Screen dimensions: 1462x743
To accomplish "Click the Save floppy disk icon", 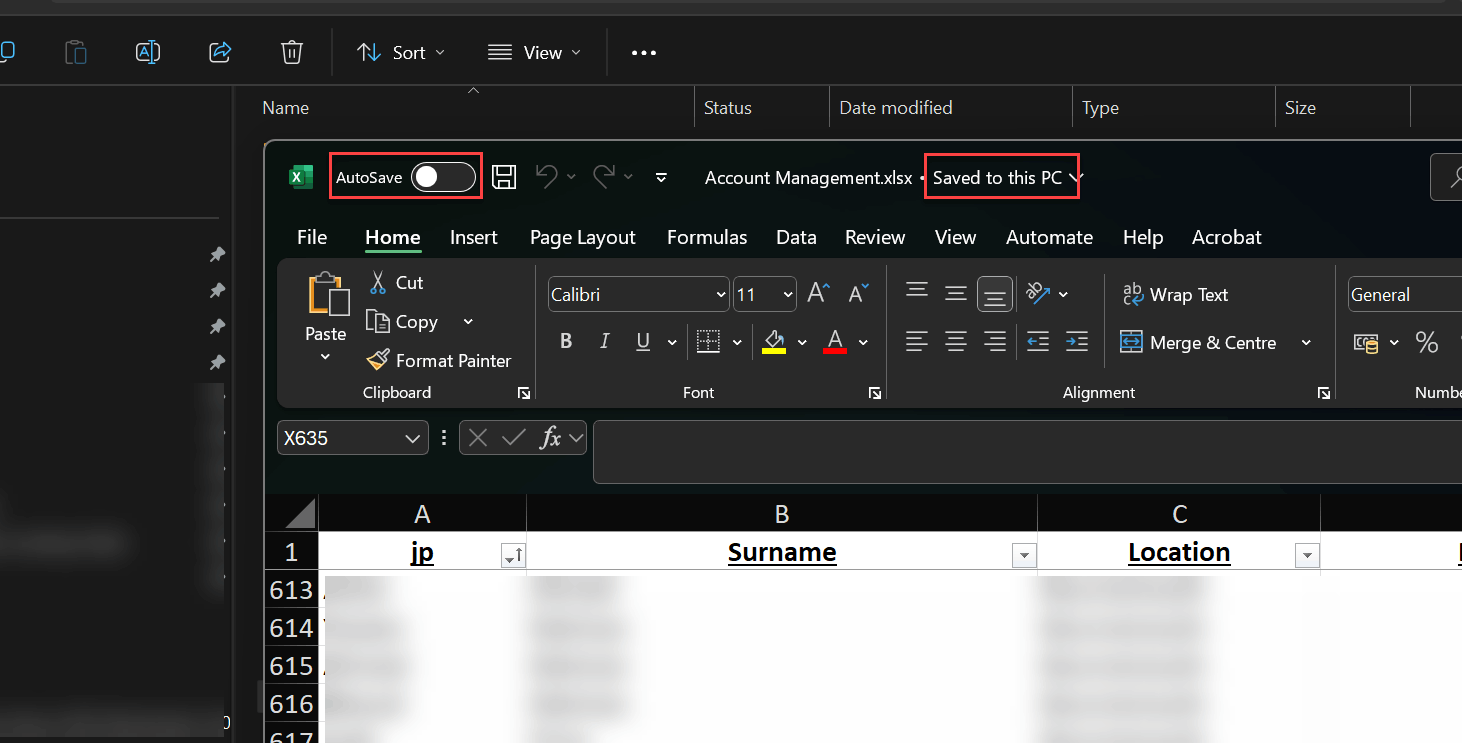I will tap(505, 177).
